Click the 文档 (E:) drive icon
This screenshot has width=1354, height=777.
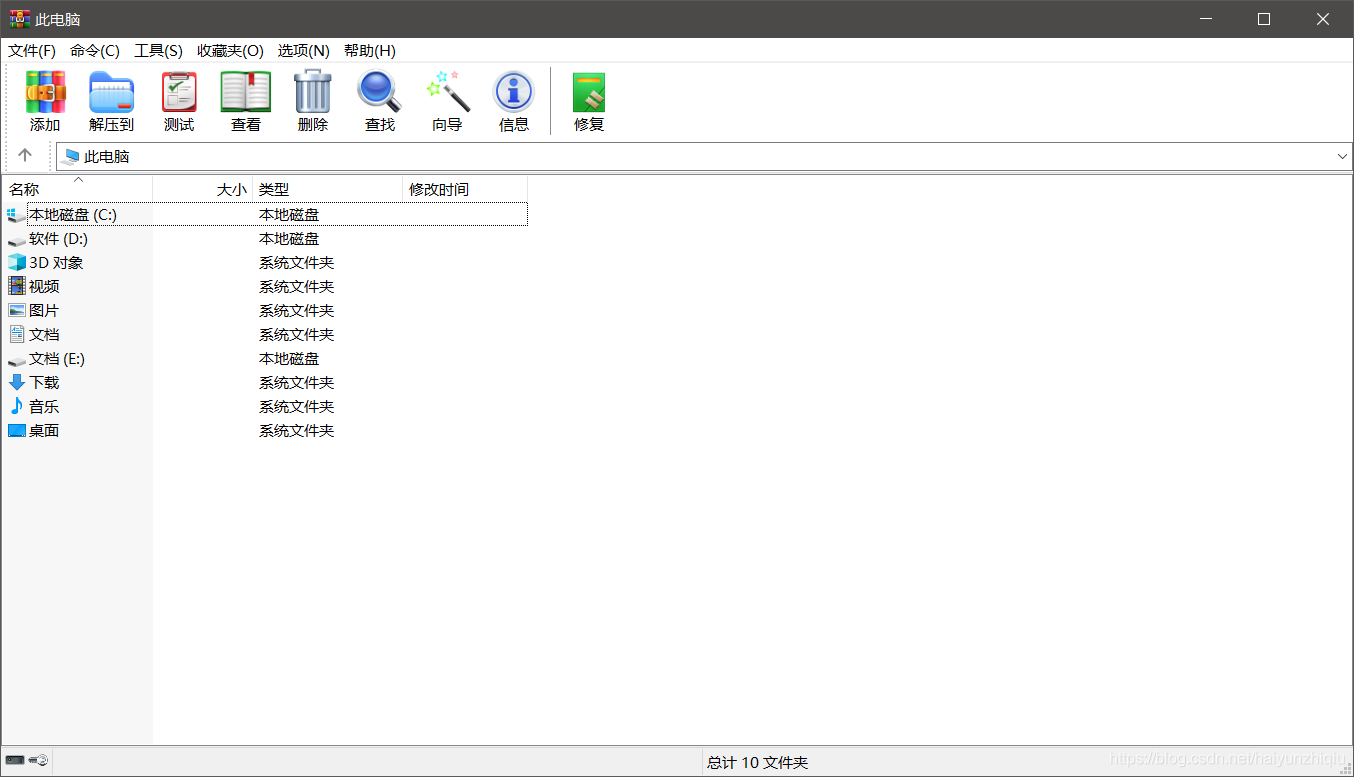coord(17,360)
